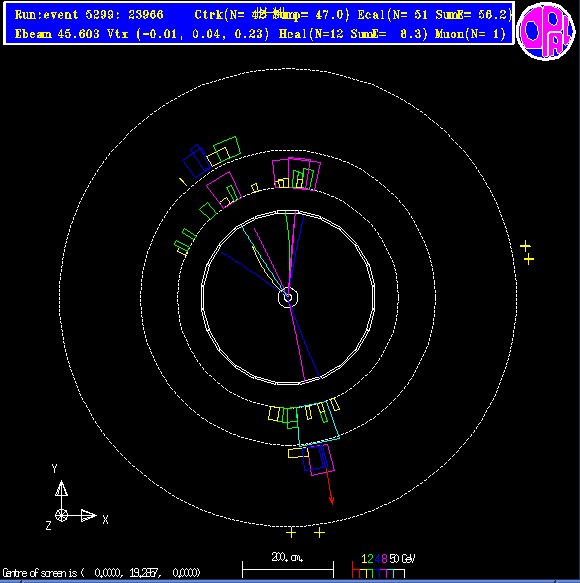Click the magenta cluster at the top center
Viewport: 580px width, 583px height.
click(x=296, y=174)
